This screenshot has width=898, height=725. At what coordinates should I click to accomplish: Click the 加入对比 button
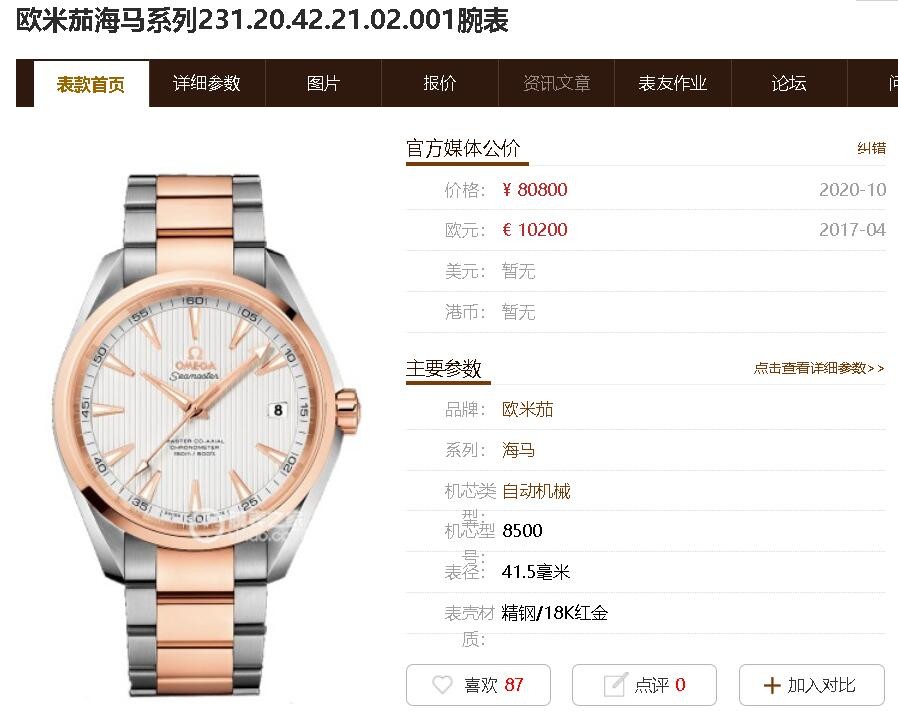[812, 685]
